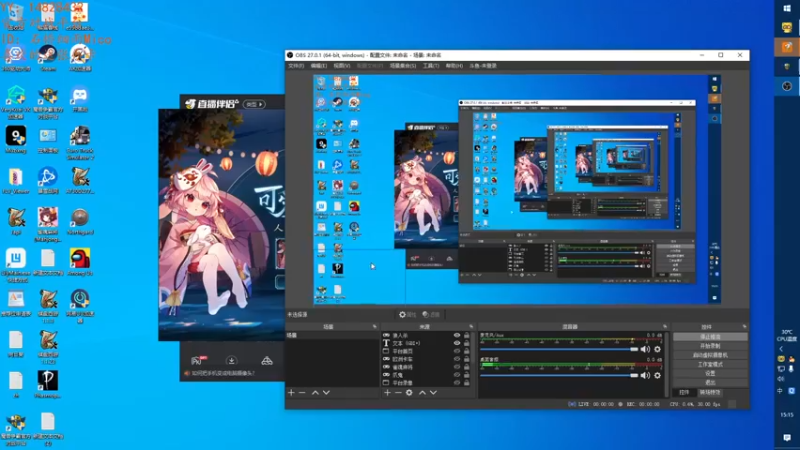800x450 pixels.
Task: Mute the 麦克风/Aux speaker icon
Action: pos(645,349)
